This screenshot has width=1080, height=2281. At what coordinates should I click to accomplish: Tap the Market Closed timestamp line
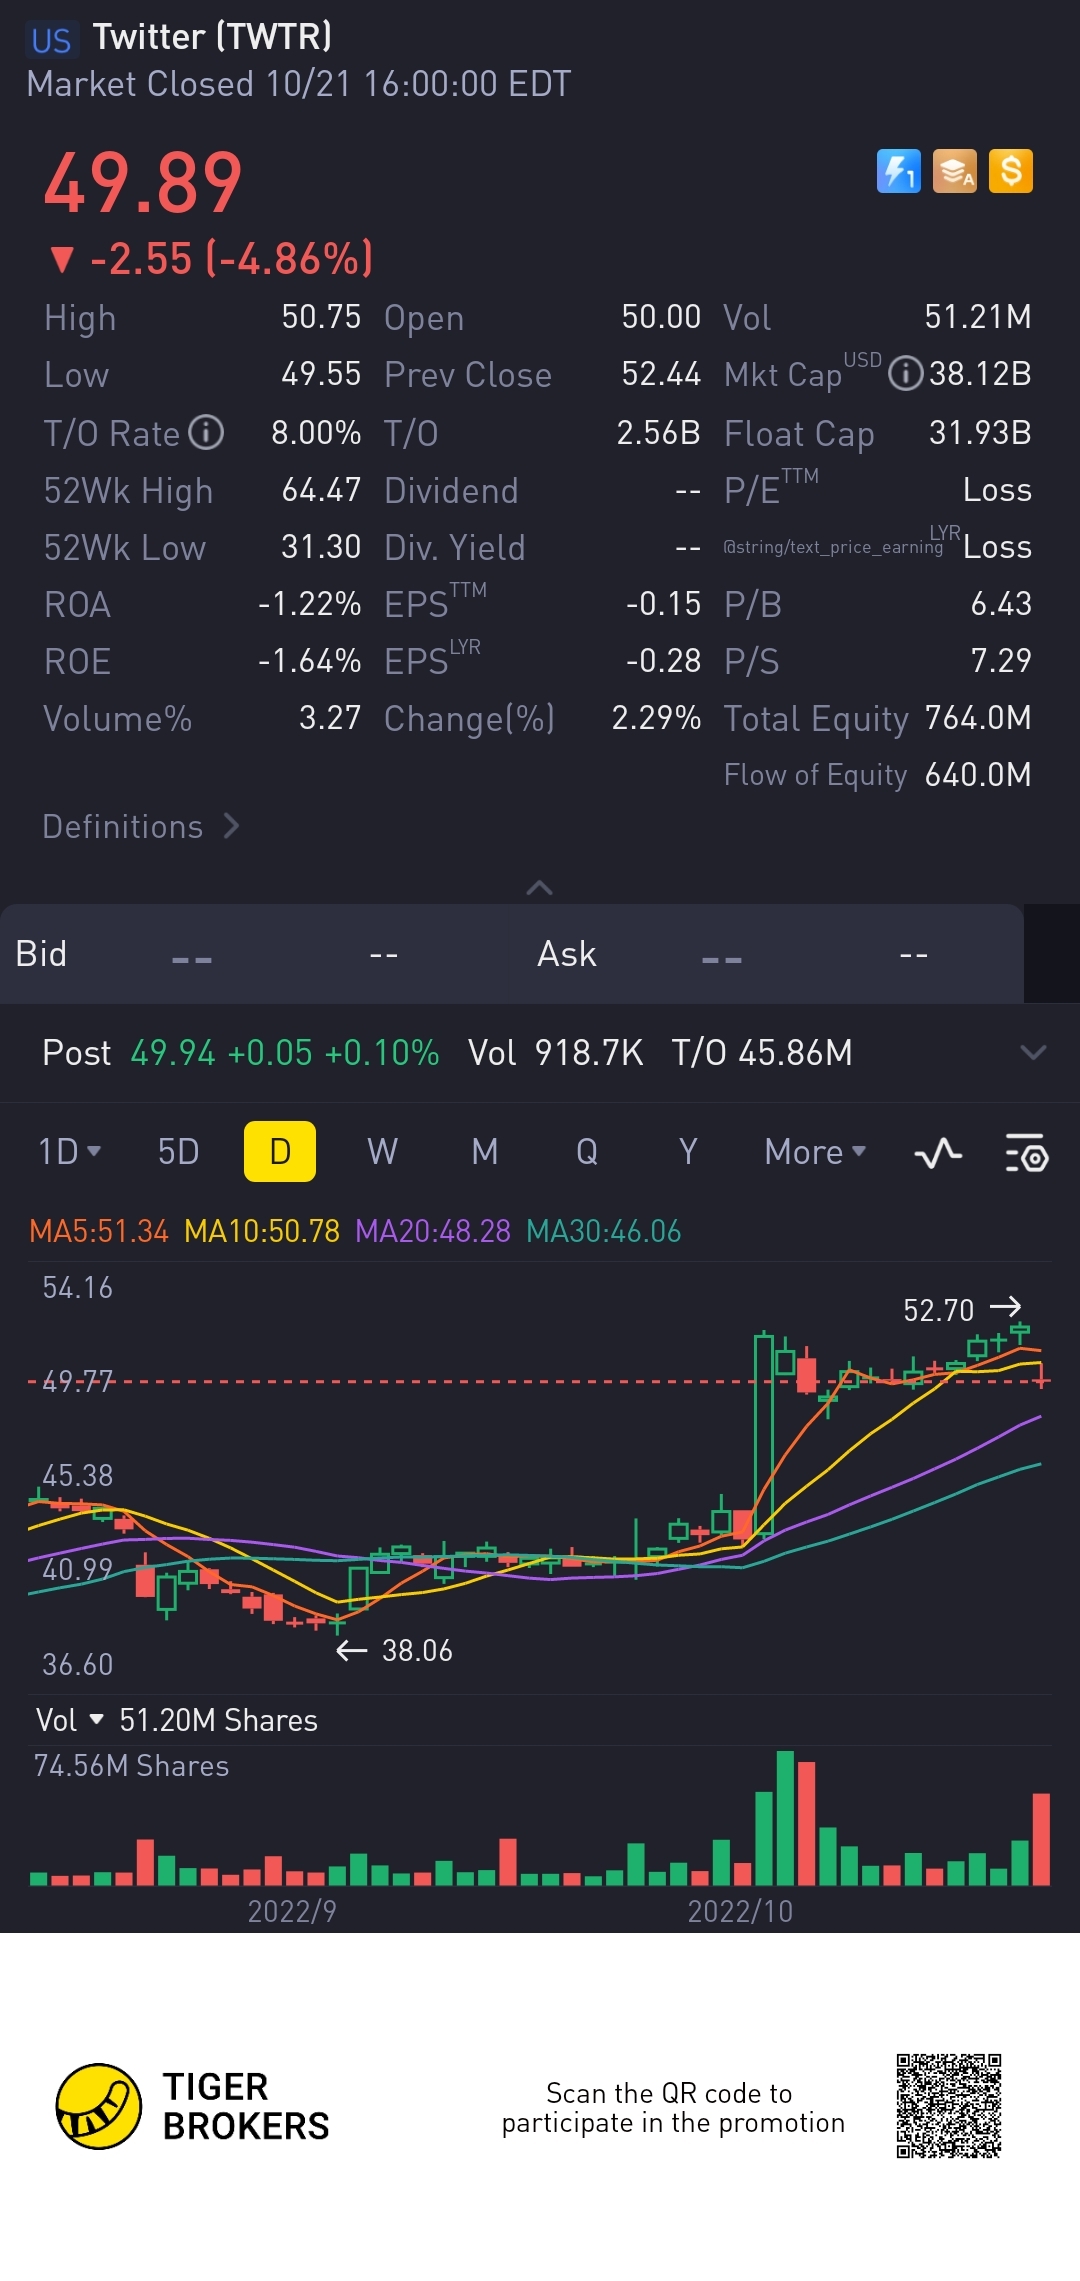click(x=299, y=84)
